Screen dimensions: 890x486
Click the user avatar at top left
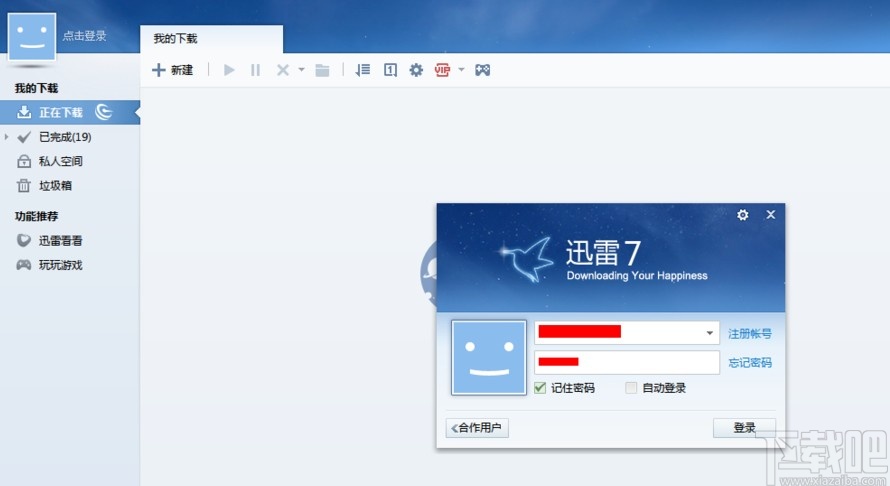point(32,37)
